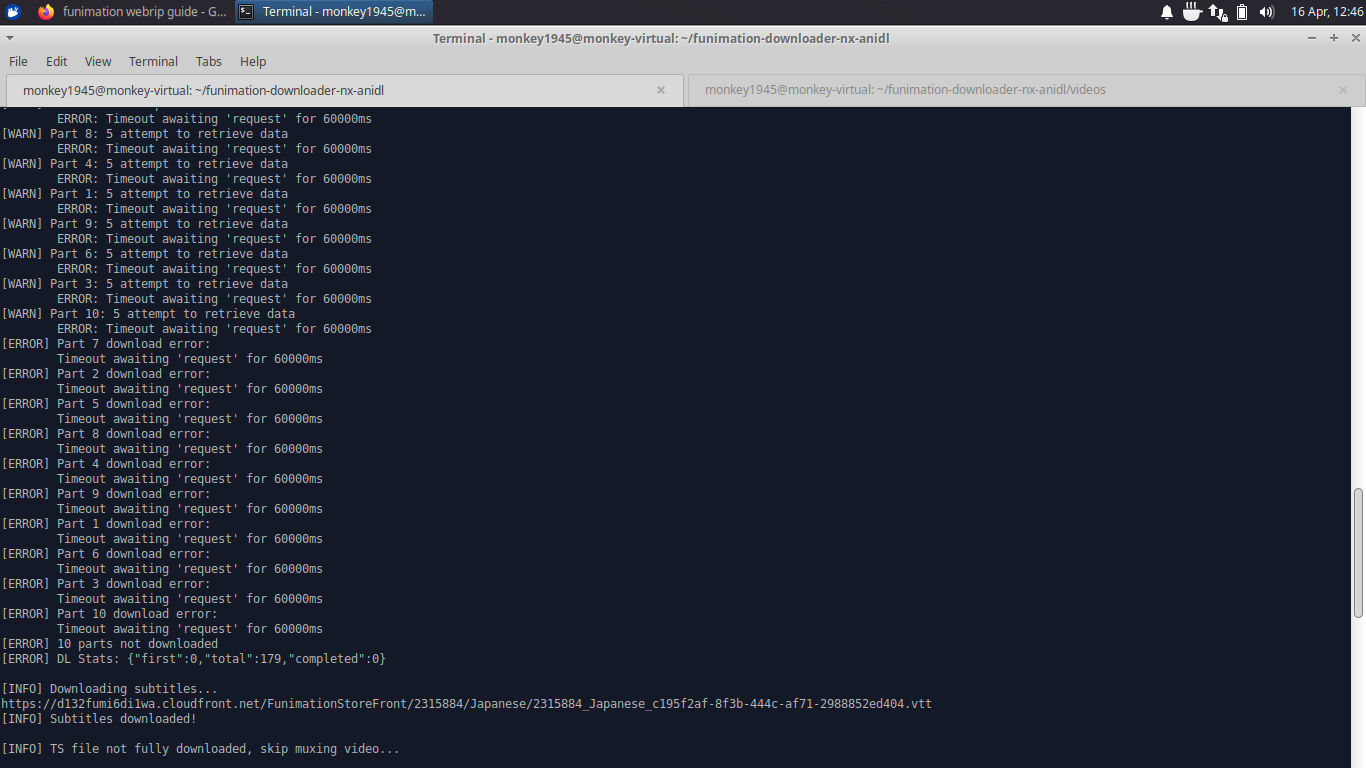Open the Help menu
Screen dimensions: 1366x768
click(252, 61)
